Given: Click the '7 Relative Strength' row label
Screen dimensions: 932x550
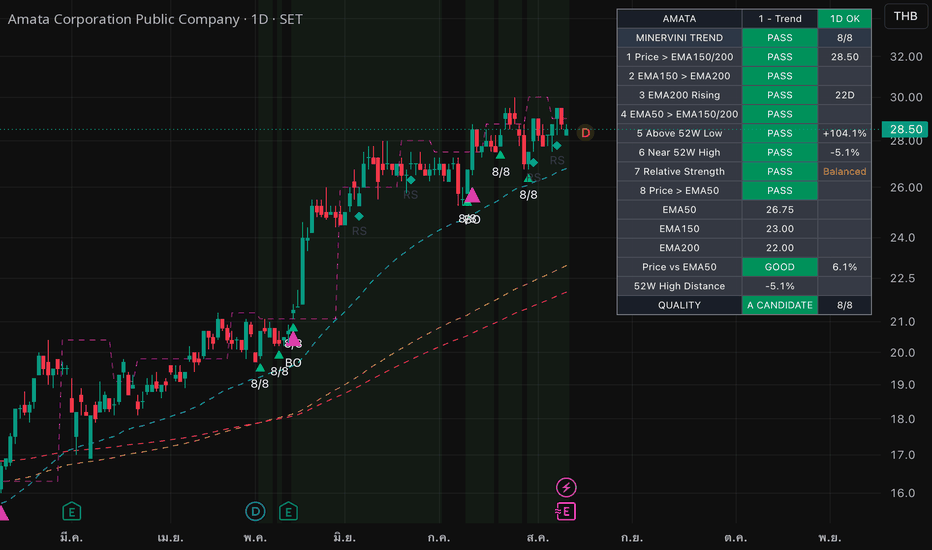Looking at the screenshot, I should 679,171.
